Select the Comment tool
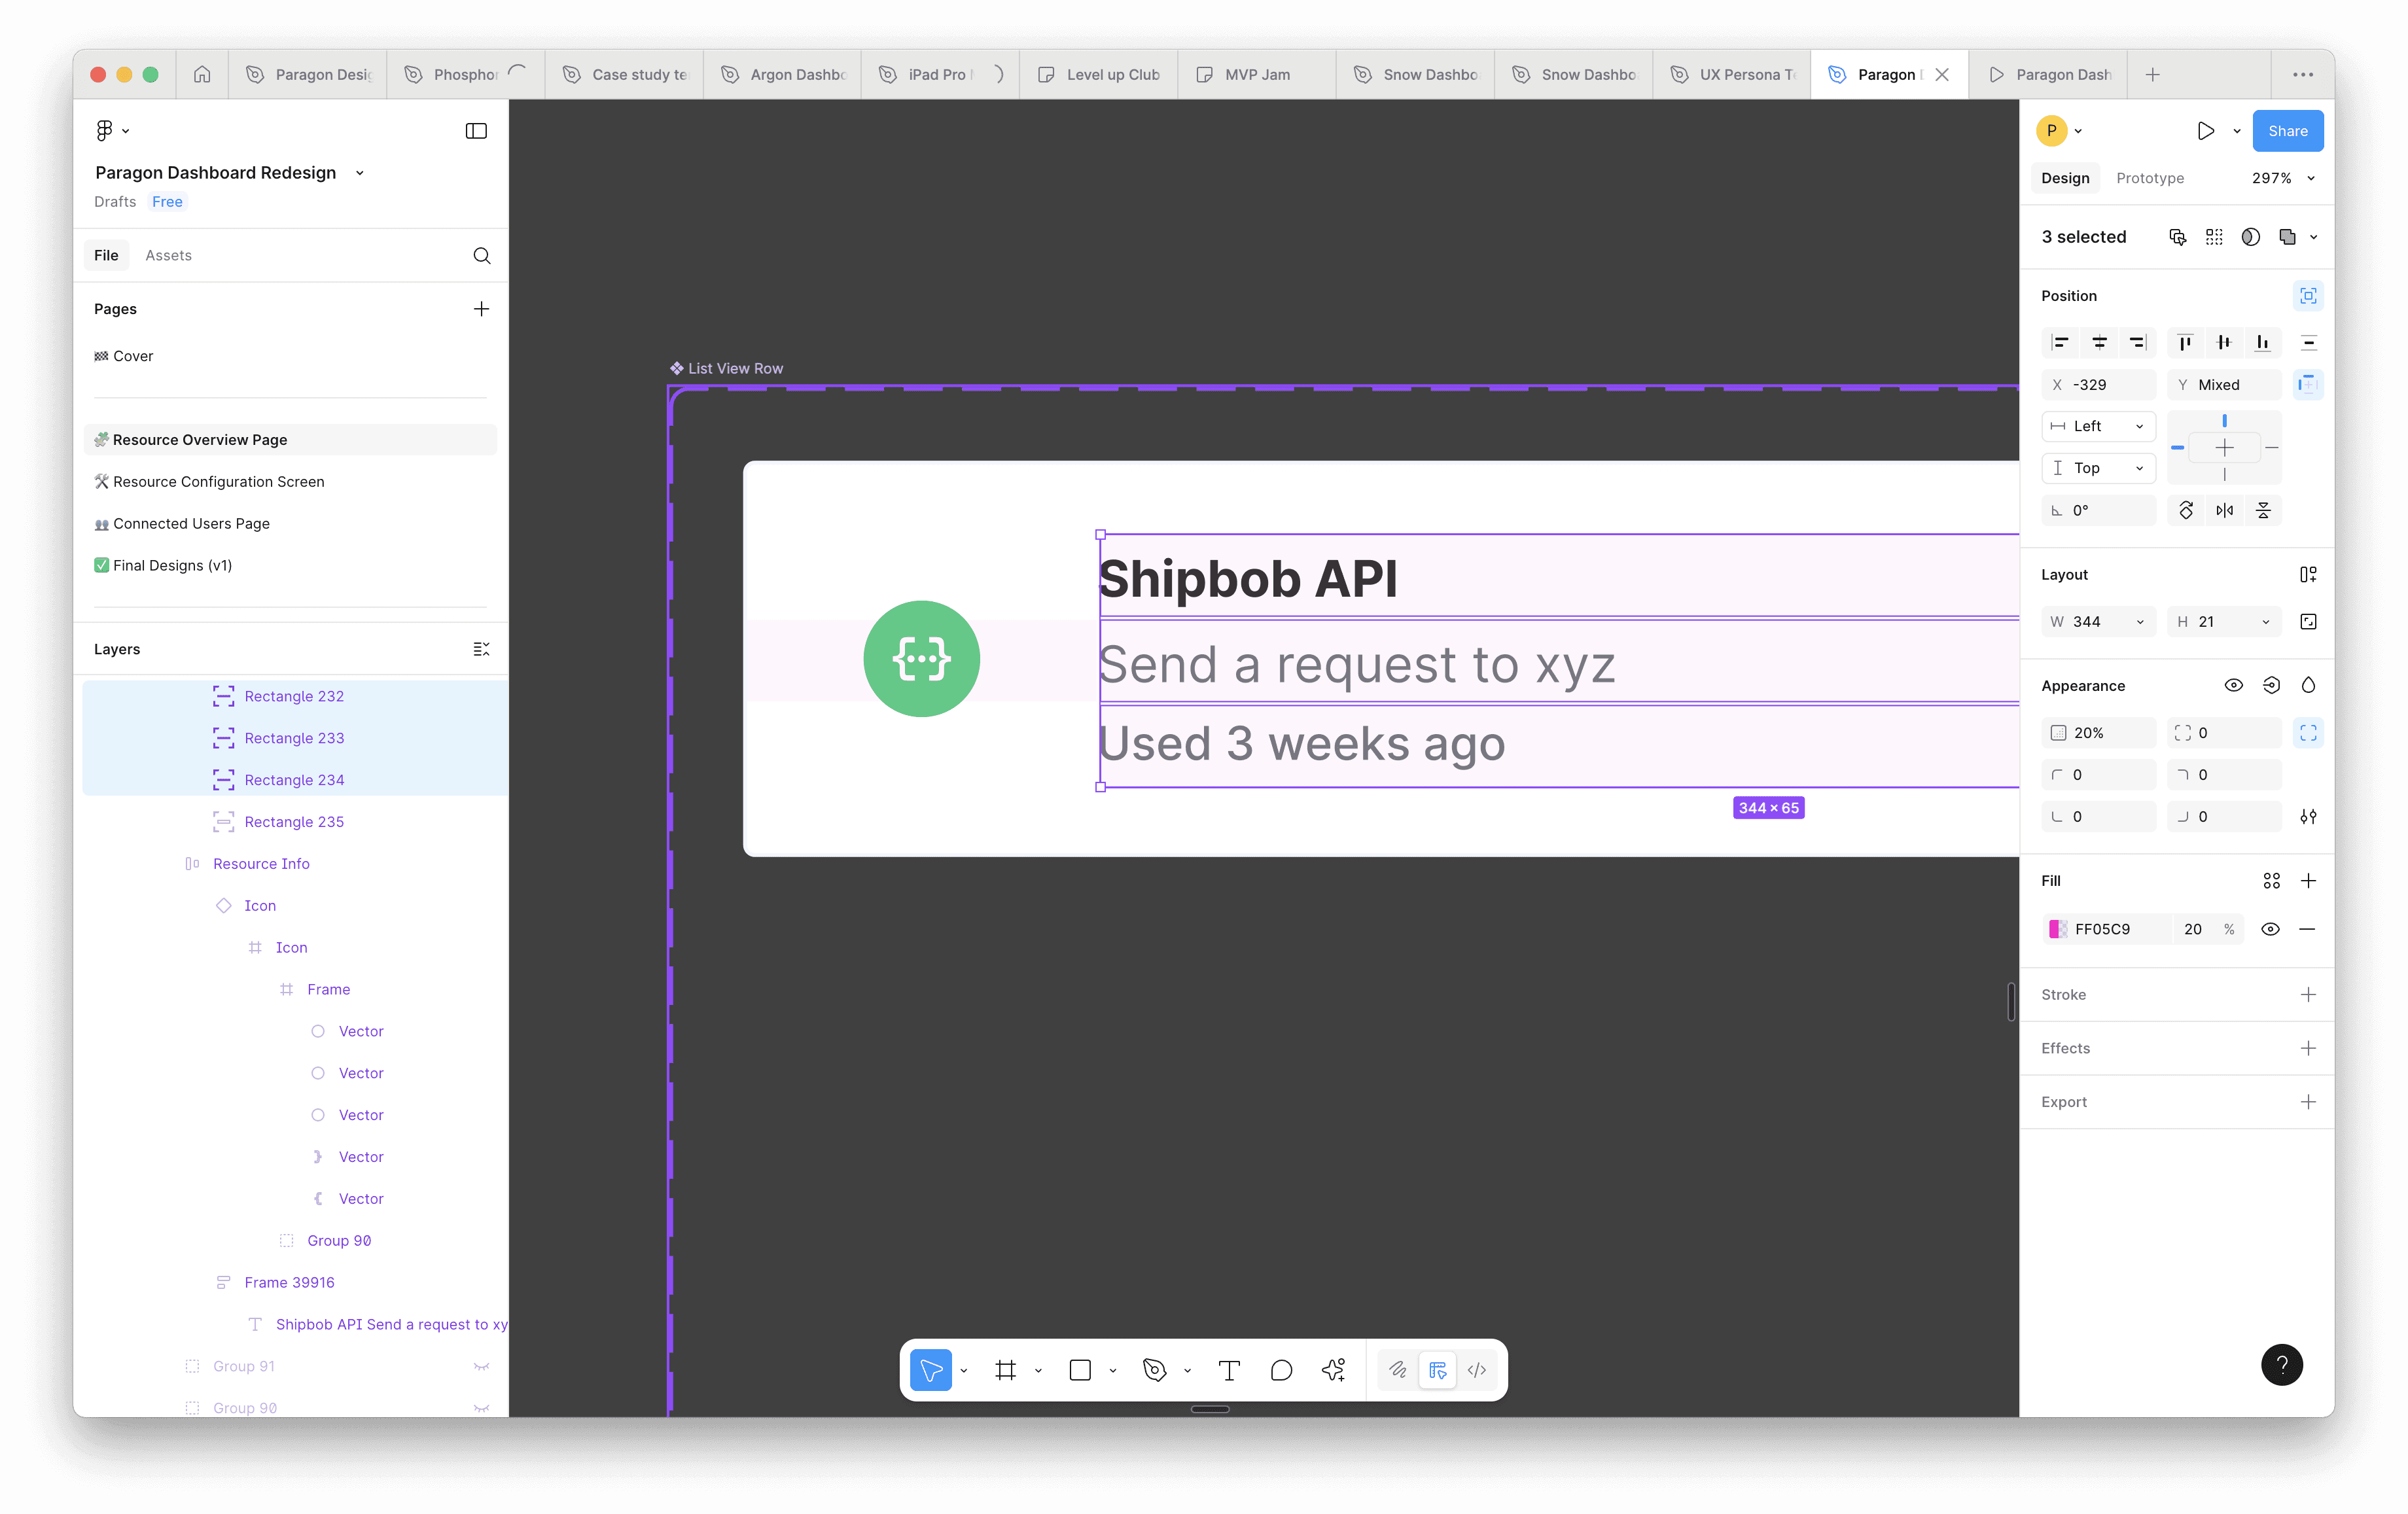2408x1514 pixels. coord(1281,1370)
